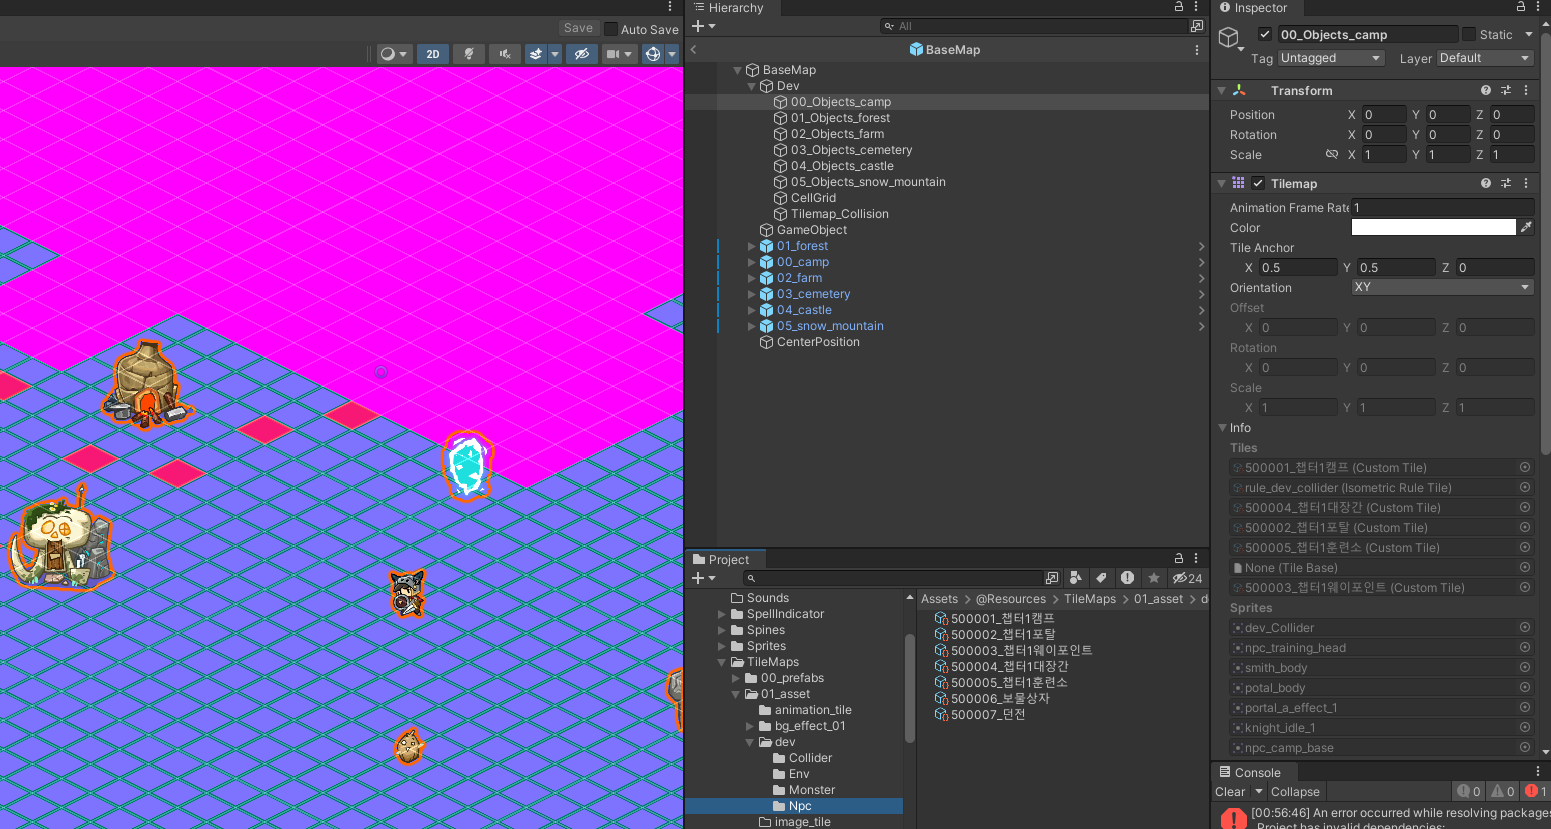Toggle Console error messages filter

1535,791
